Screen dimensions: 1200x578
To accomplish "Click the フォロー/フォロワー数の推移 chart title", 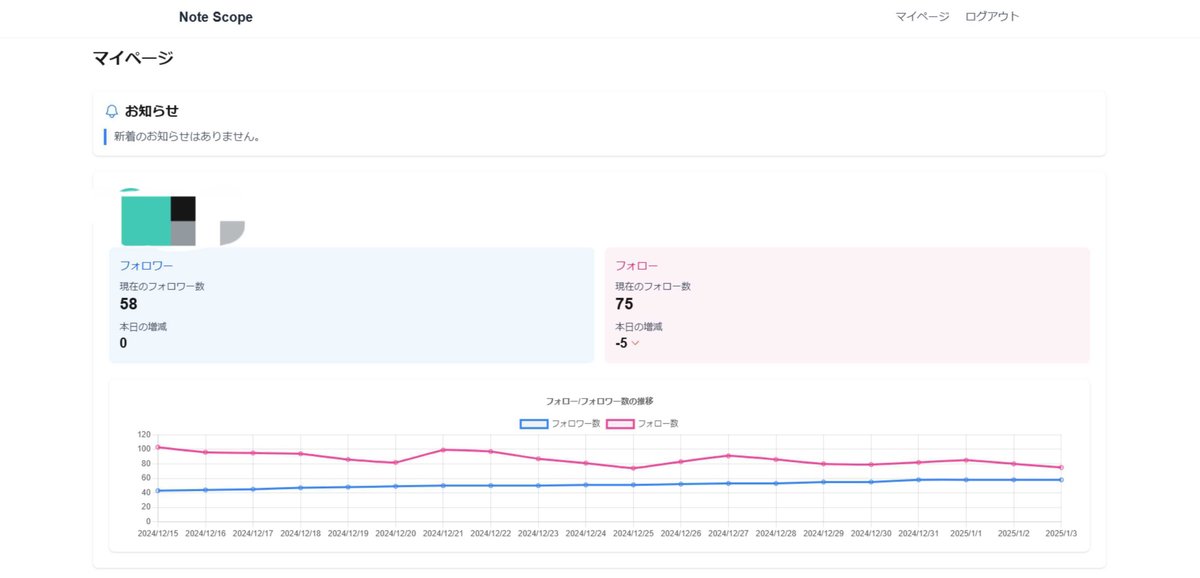I will click(599, 401).
